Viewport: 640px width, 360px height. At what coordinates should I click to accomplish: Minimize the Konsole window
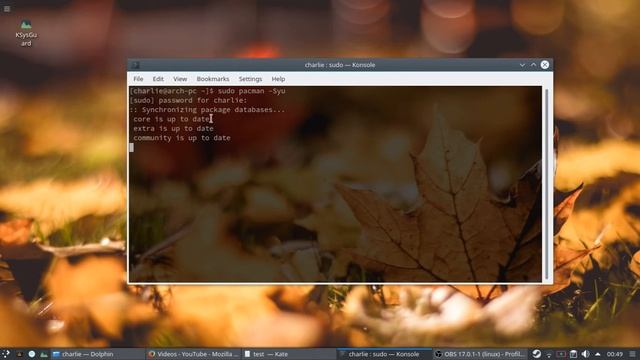(x=522, y=65)
